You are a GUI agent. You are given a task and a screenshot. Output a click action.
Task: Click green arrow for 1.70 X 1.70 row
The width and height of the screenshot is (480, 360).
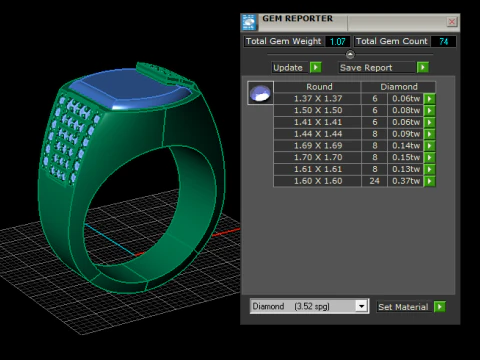pos(430,158)
